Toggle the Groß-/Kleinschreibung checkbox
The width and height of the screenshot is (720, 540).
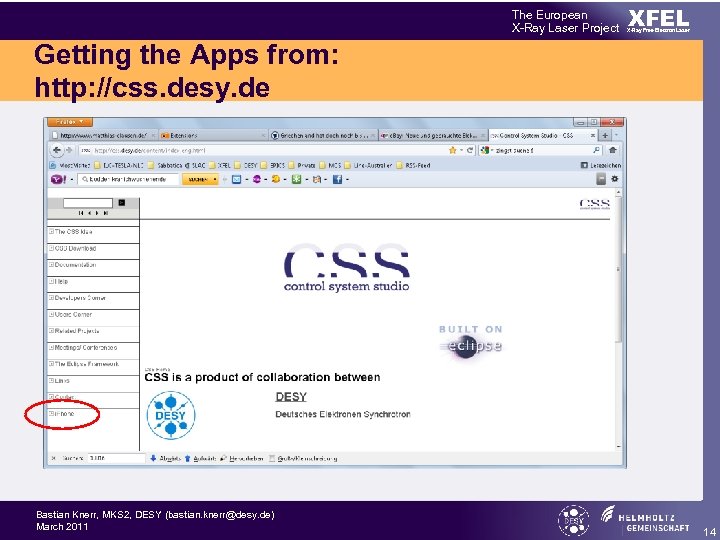tap(271, 458)
